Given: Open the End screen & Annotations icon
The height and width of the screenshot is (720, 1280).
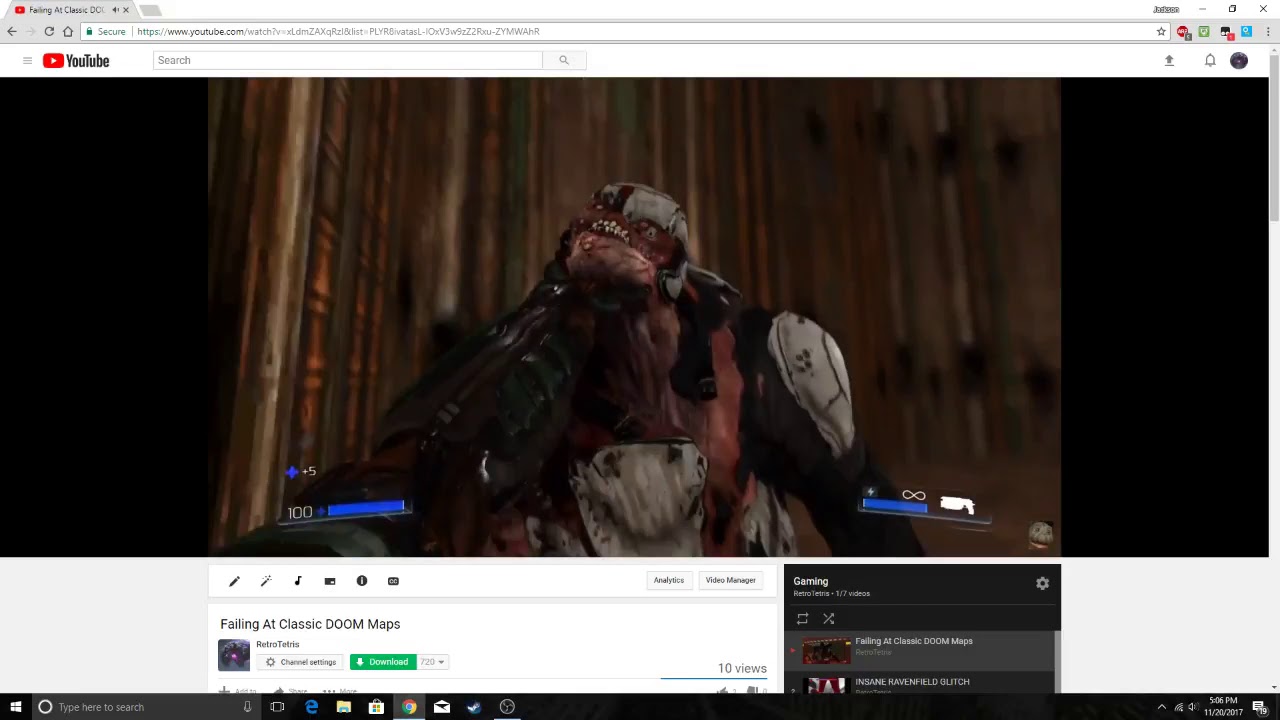Looking at the screenshot, I should (330, 581).
